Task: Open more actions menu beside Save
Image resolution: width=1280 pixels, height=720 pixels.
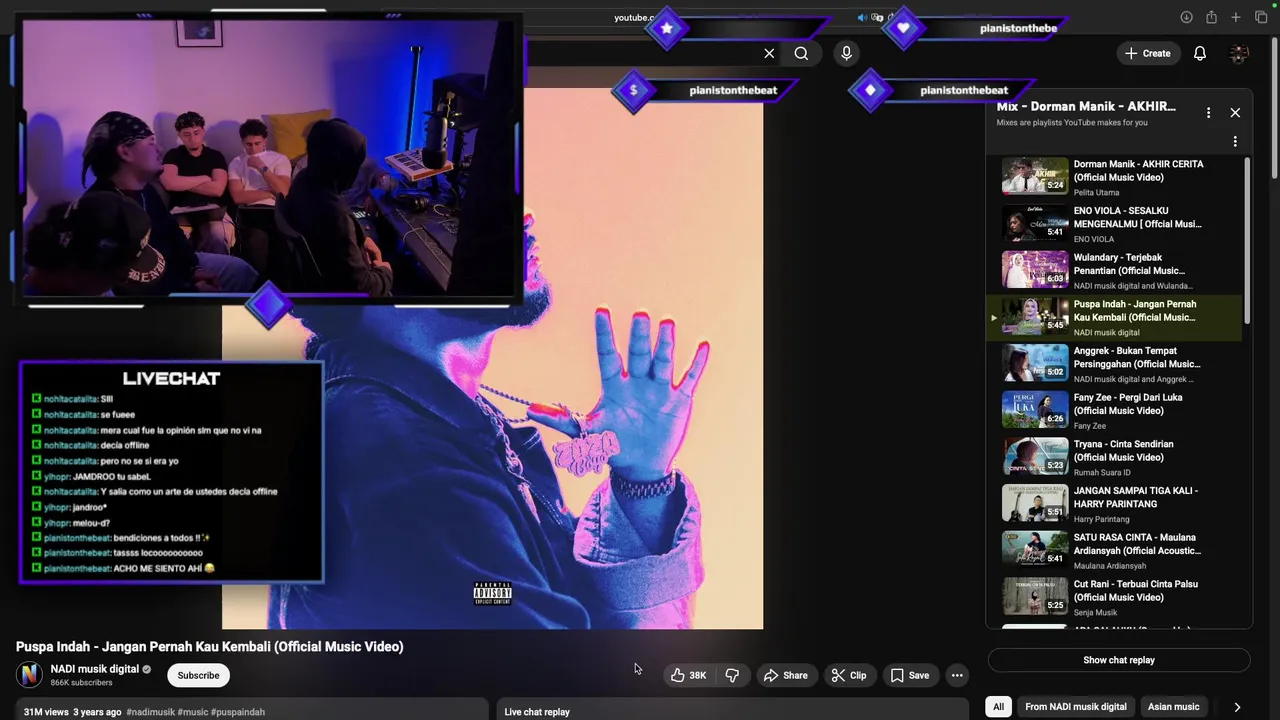Action: (x=957, y=675)
